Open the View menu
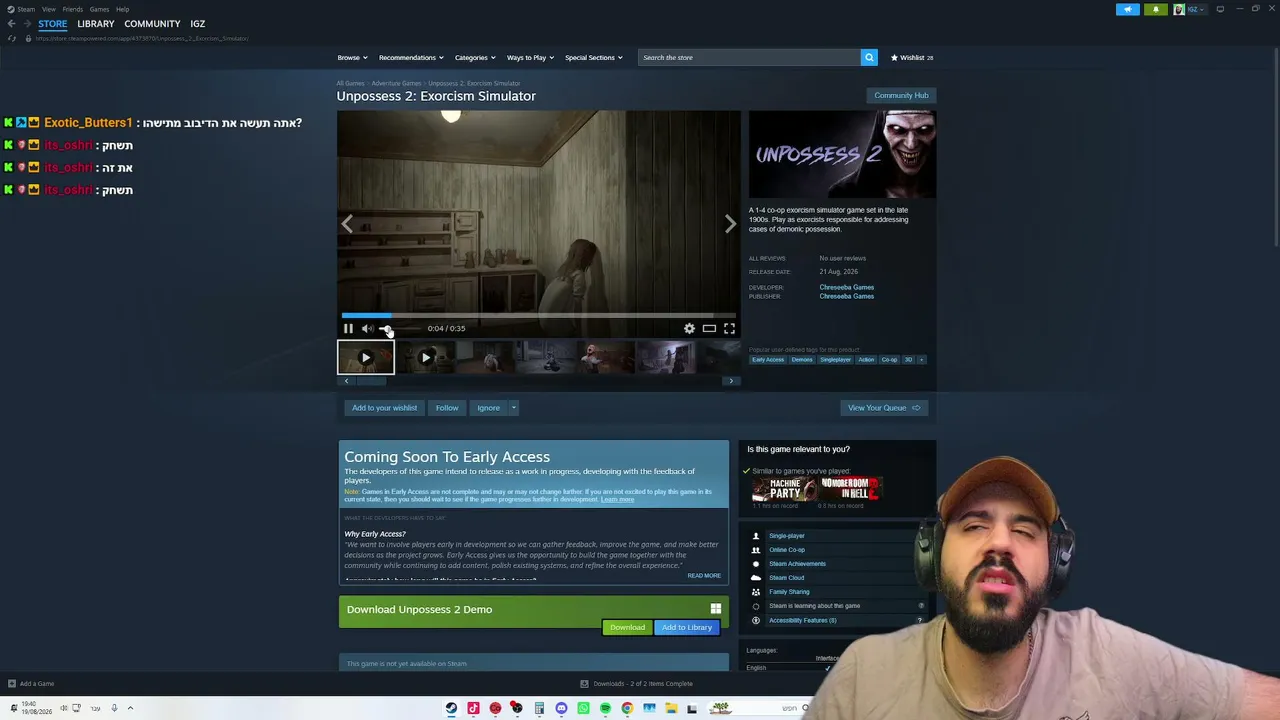The width and height of the screenshot is (1280, 720). (48, 9)
